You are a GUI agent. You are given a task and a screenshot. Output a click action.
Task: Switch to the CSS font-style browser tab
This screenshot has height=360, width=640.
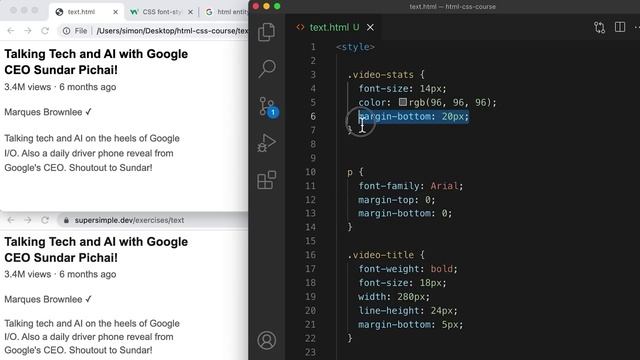pyautogui.click(x=161, y=12)
